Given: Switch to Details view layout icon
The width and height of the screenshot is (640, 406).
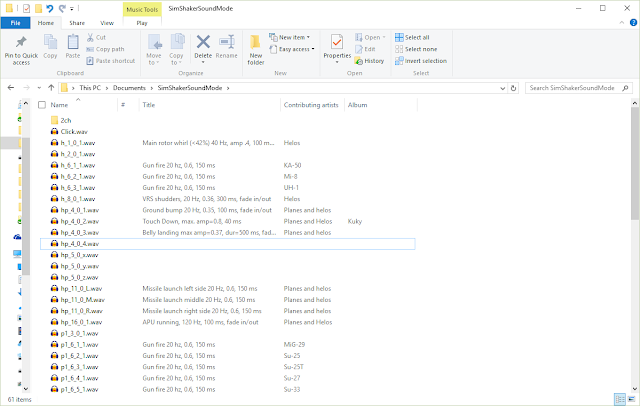Looking at the screenshot, I should pos(620,399).
